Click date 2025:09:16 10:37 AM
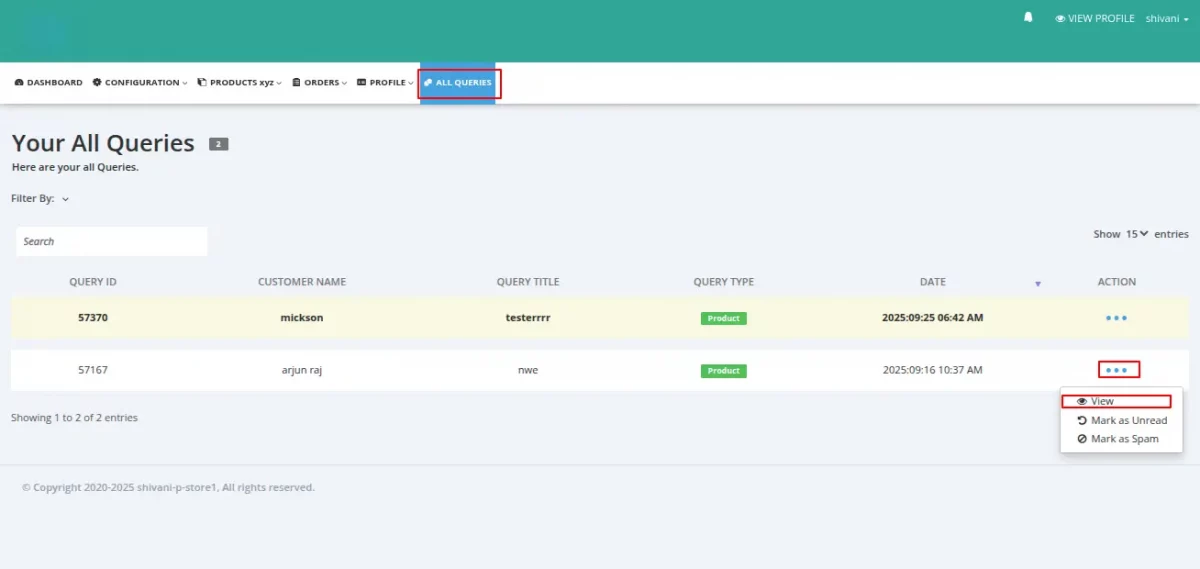1200x569 pixels. [933, 370]
